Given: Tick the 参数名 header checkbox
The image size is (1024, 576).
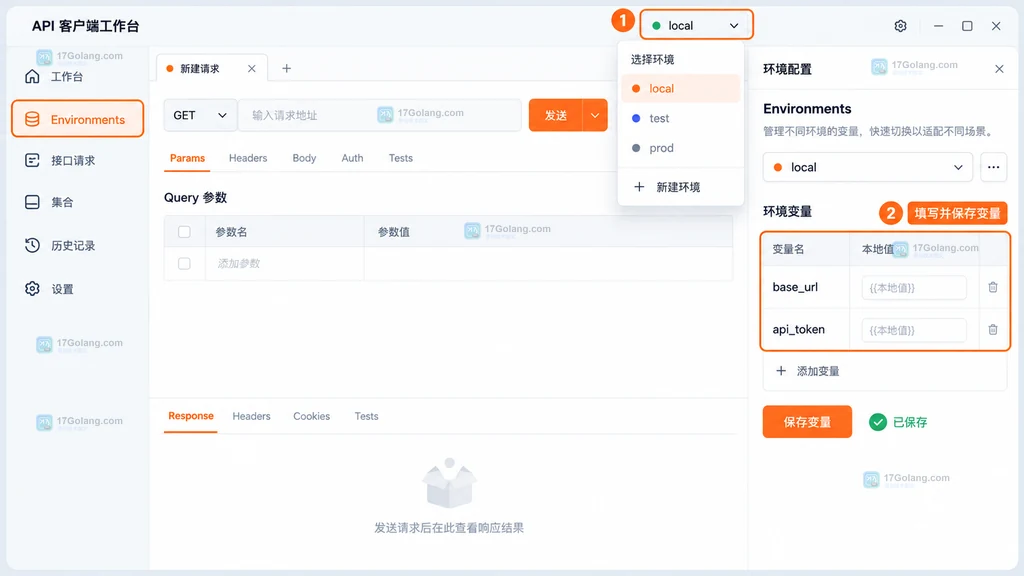Looking at the screenshot, I should [184, 232].
